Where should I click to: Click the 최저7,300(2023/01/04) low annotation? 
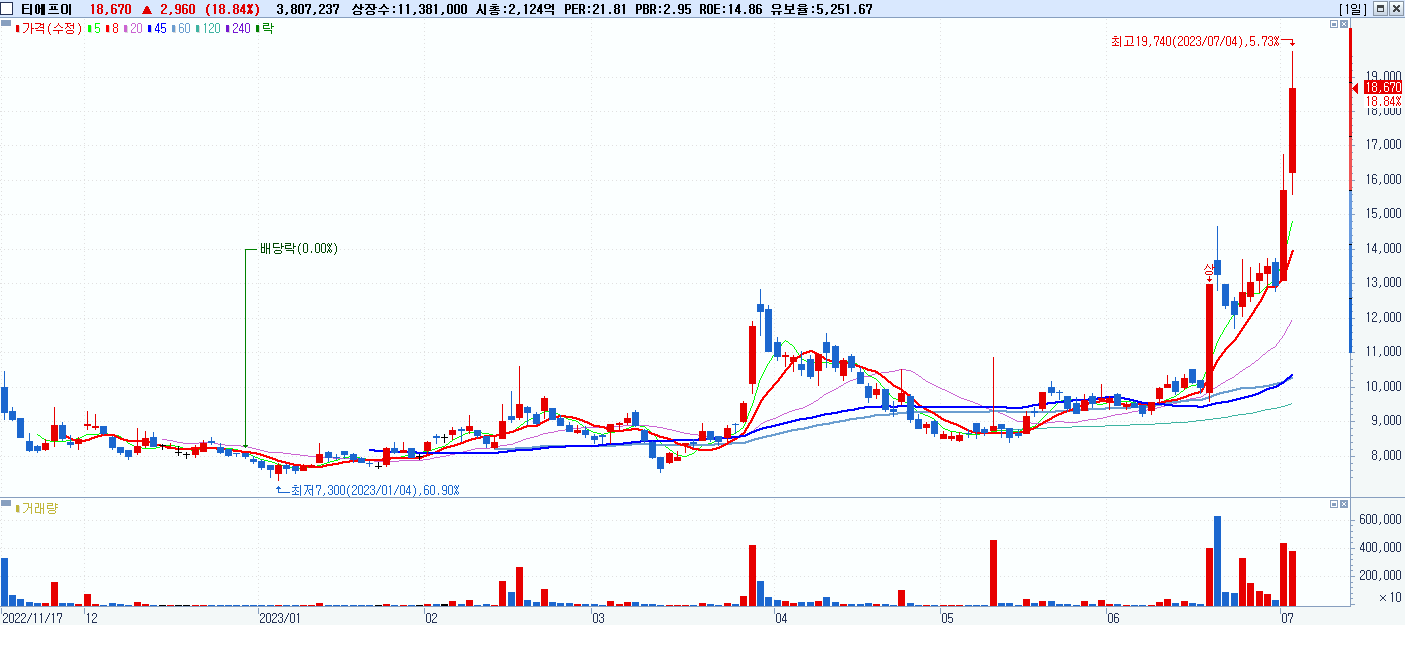[375, 490]
